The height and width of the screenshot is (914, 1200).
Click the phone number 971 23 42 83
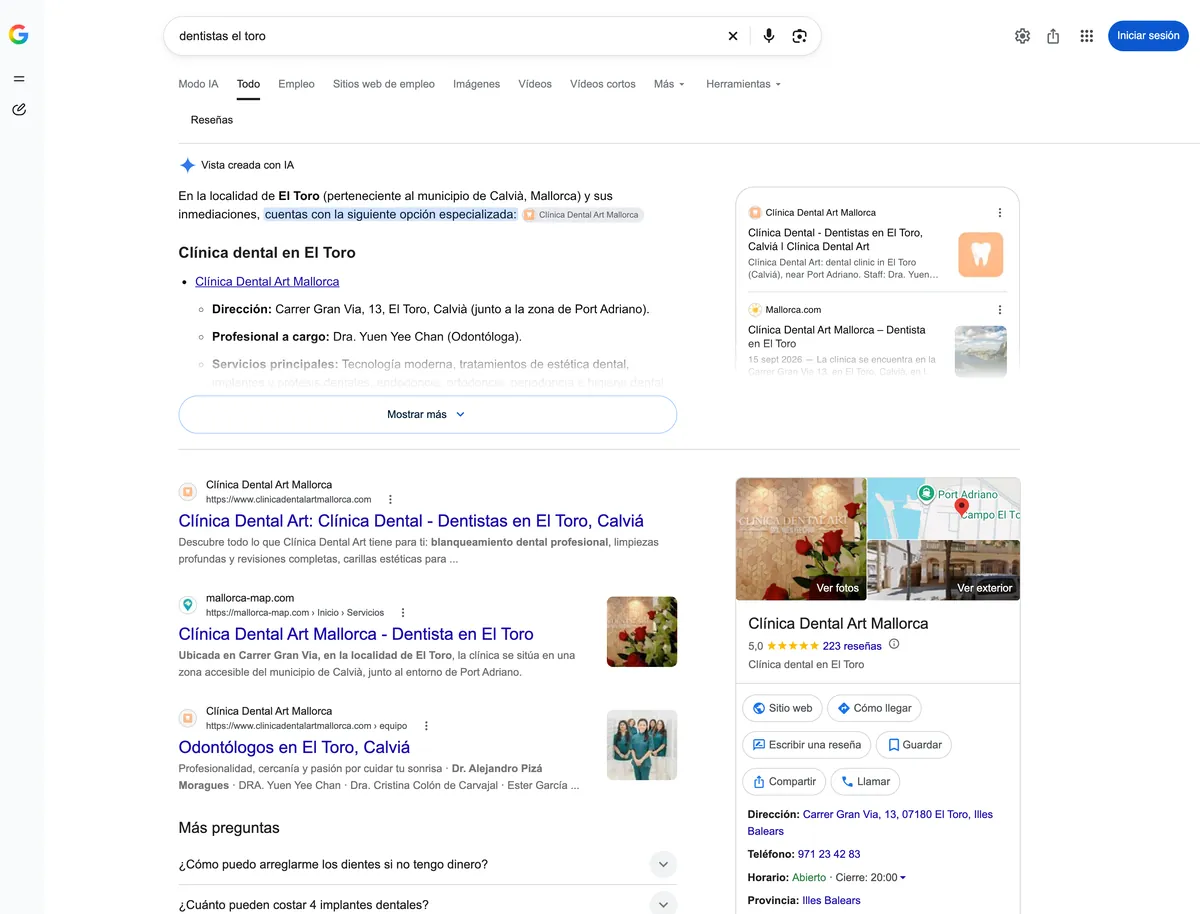(x=829, y=854)
